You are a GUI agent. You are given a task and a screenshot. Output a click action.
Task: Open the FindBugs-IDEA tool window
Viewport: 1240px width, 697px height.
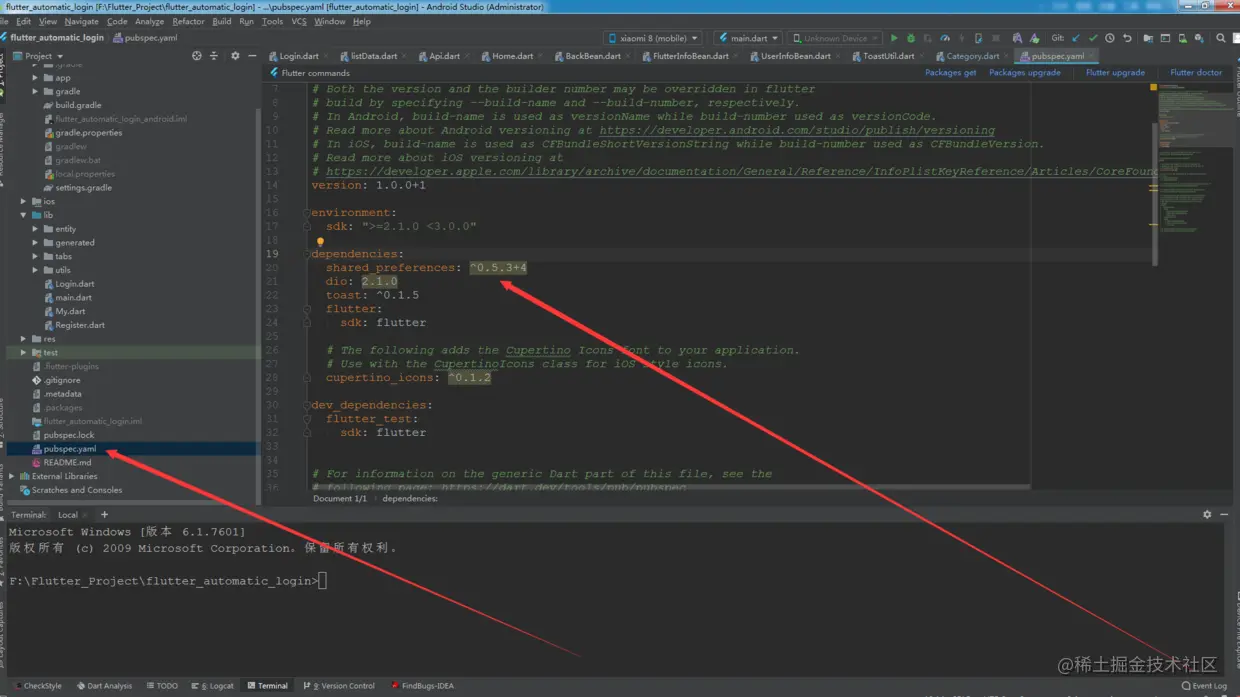click(x=422, y=686)
